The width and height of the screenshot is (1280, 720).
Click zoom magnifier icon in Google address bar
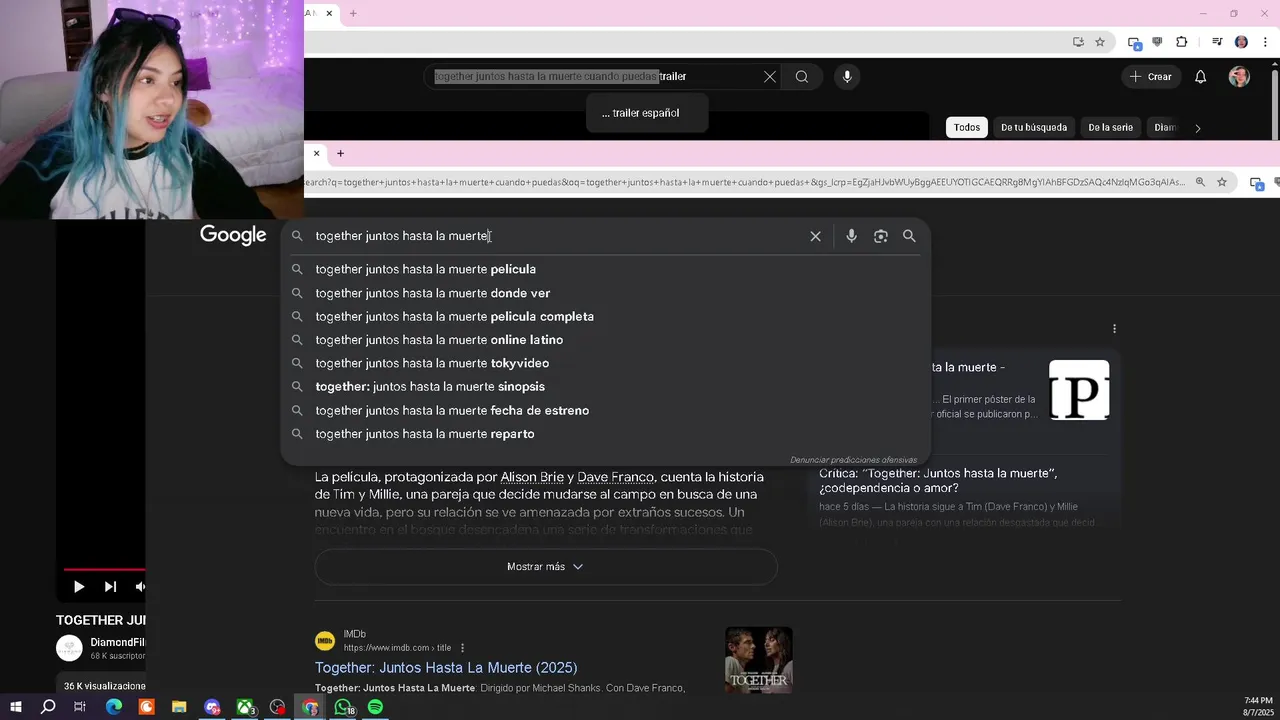[x=1200, y=182]
